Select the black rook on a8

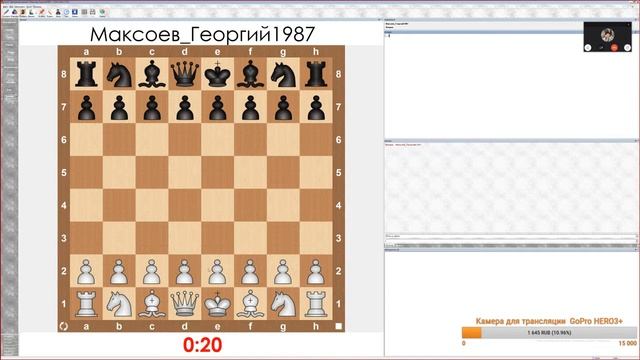pyautogui.click(x=86, y=74)
